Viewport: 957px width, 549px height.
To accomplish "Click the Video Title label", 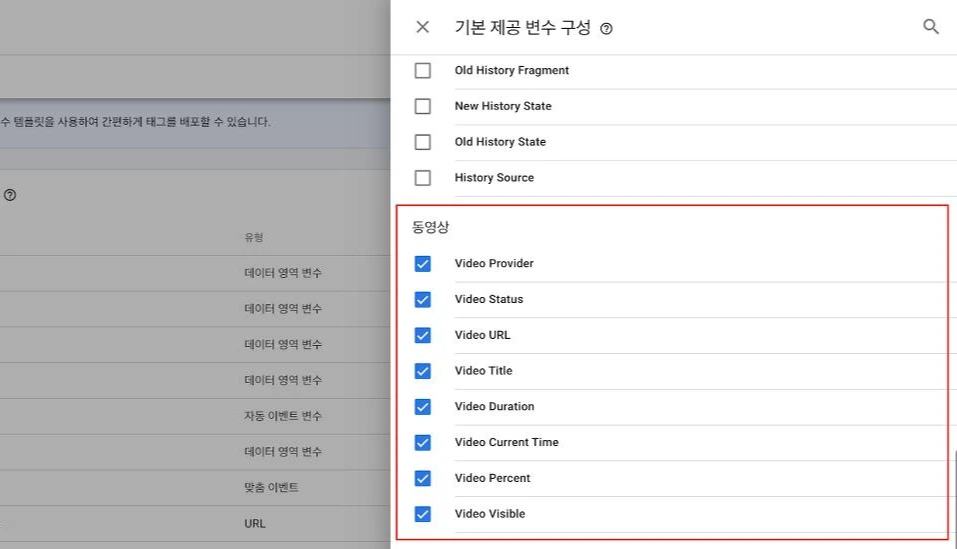I will pyautogui.click(x=483, y=370).
